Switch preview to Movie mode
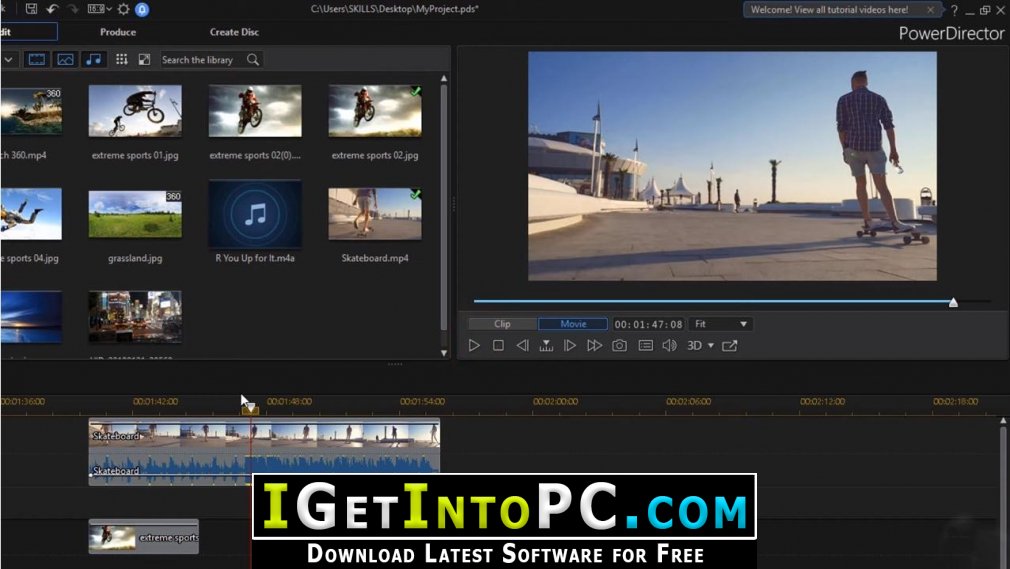 click(573, 323)
